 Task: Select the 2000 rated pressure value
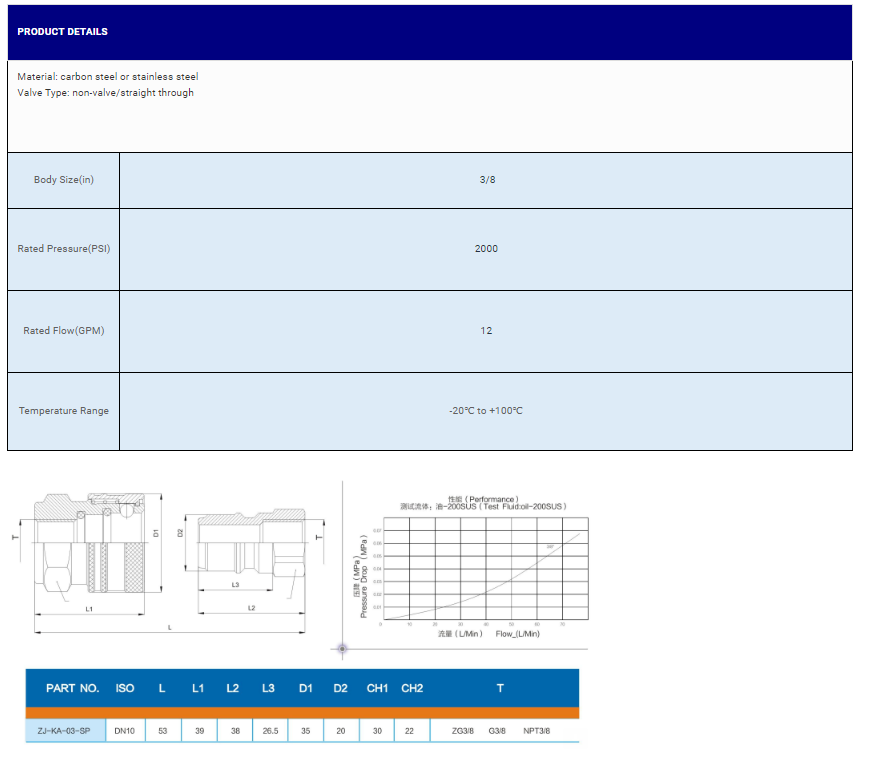click(486, 249)
